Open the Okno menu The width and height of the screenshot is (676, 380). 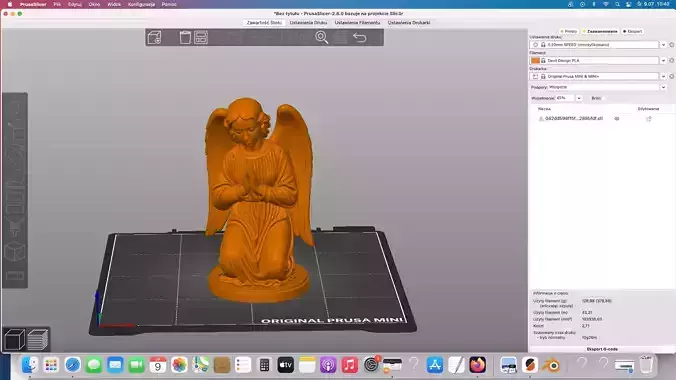(94, 4)
